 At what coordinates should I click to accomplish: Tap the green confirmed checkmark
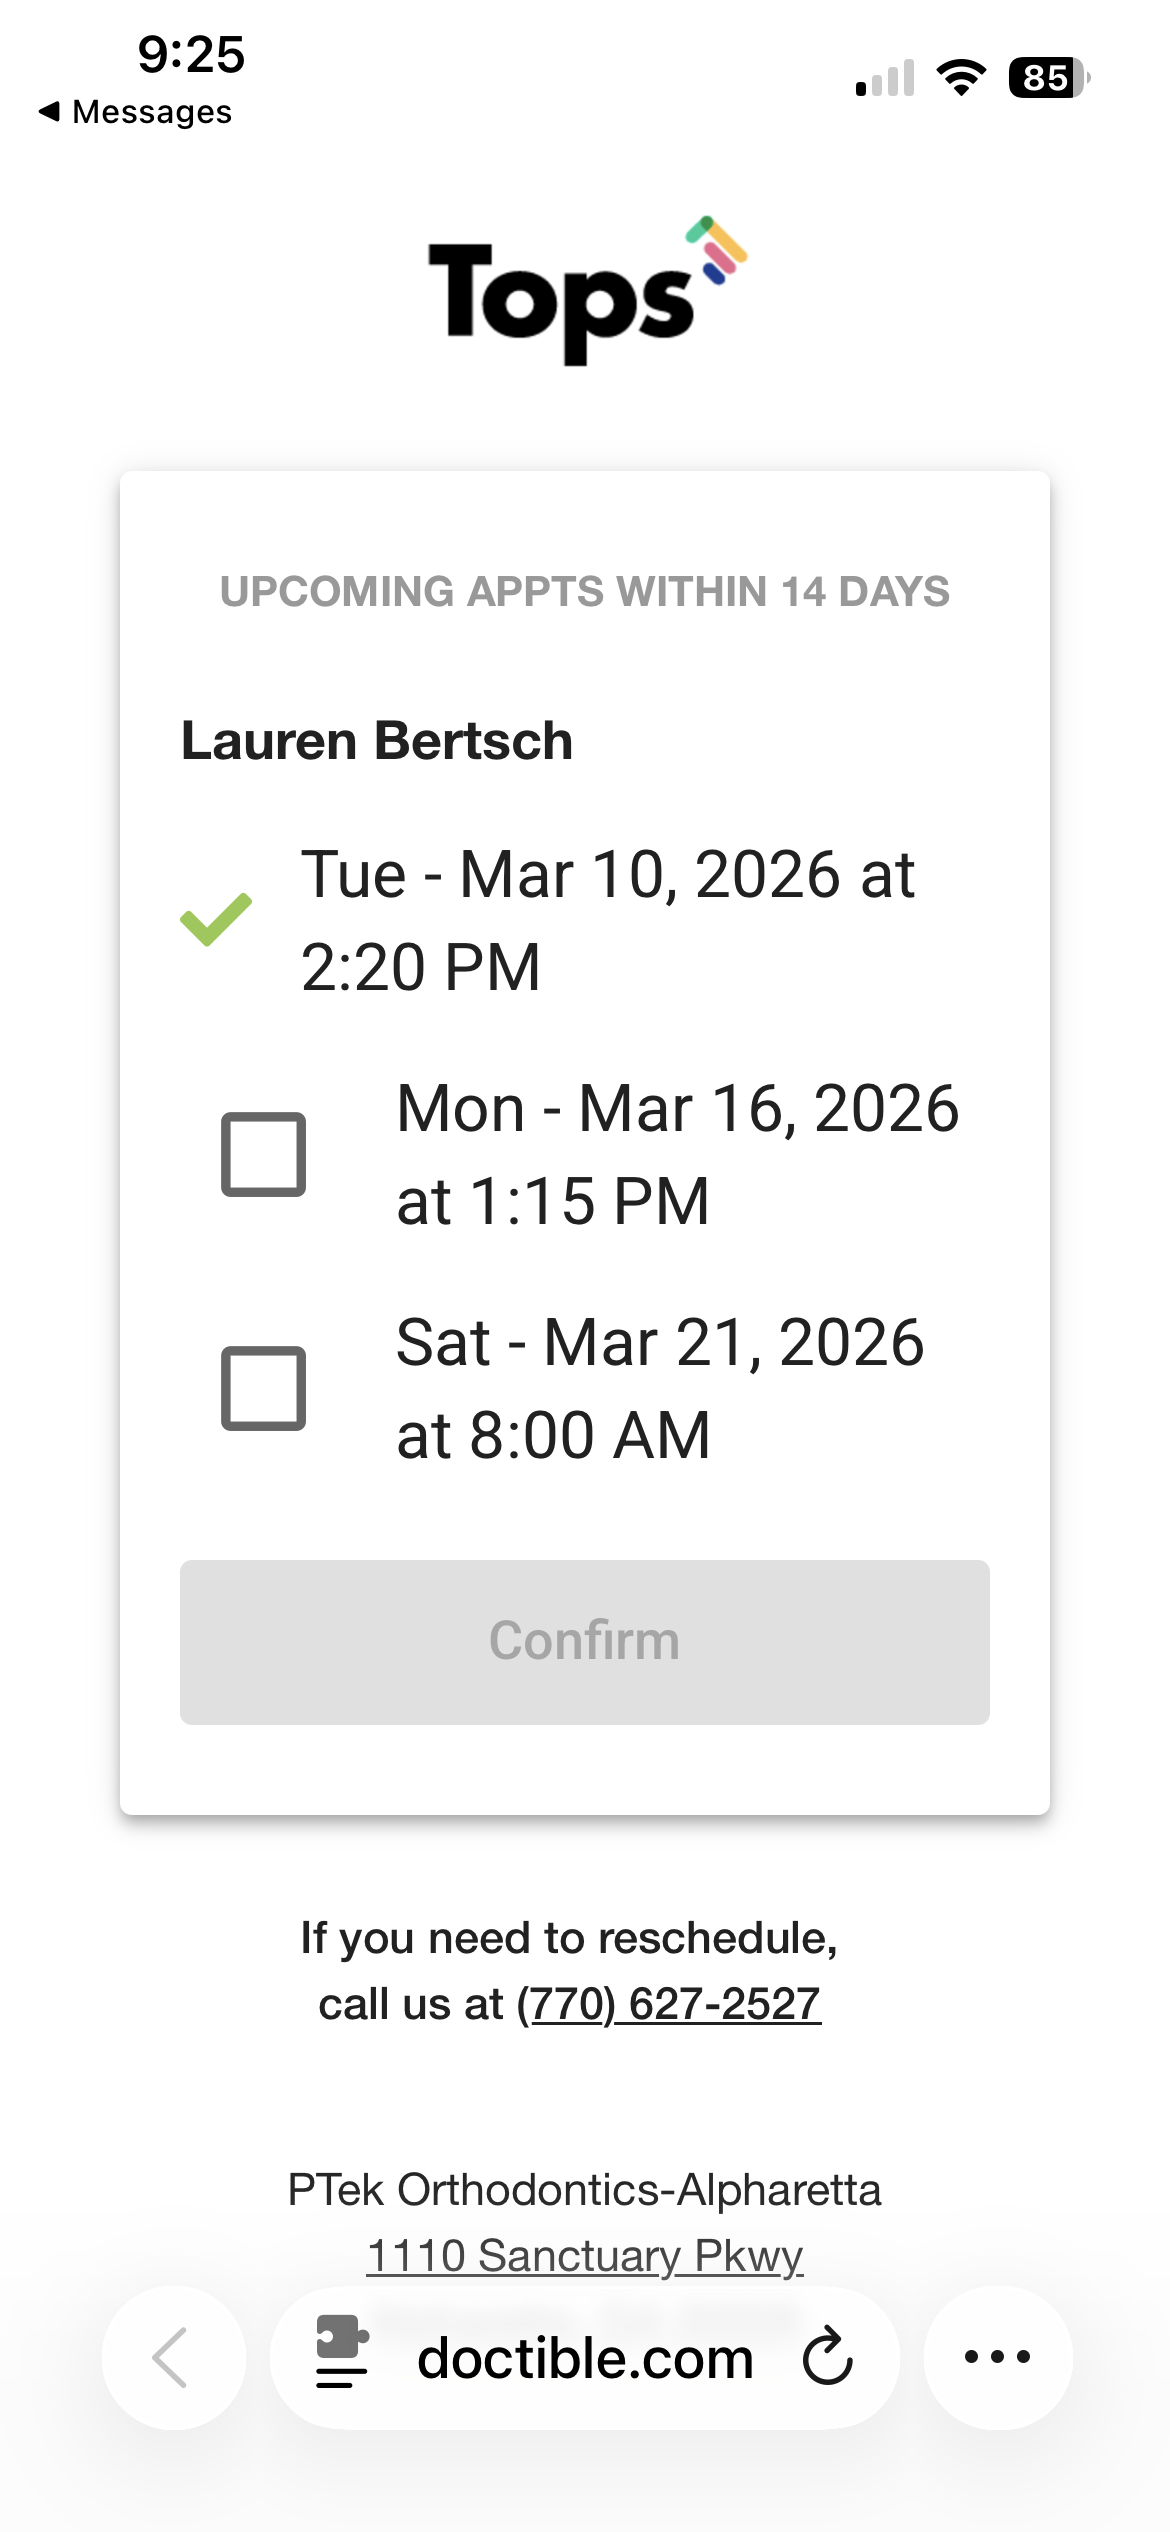pyautogui.click(x=216, y=919)
